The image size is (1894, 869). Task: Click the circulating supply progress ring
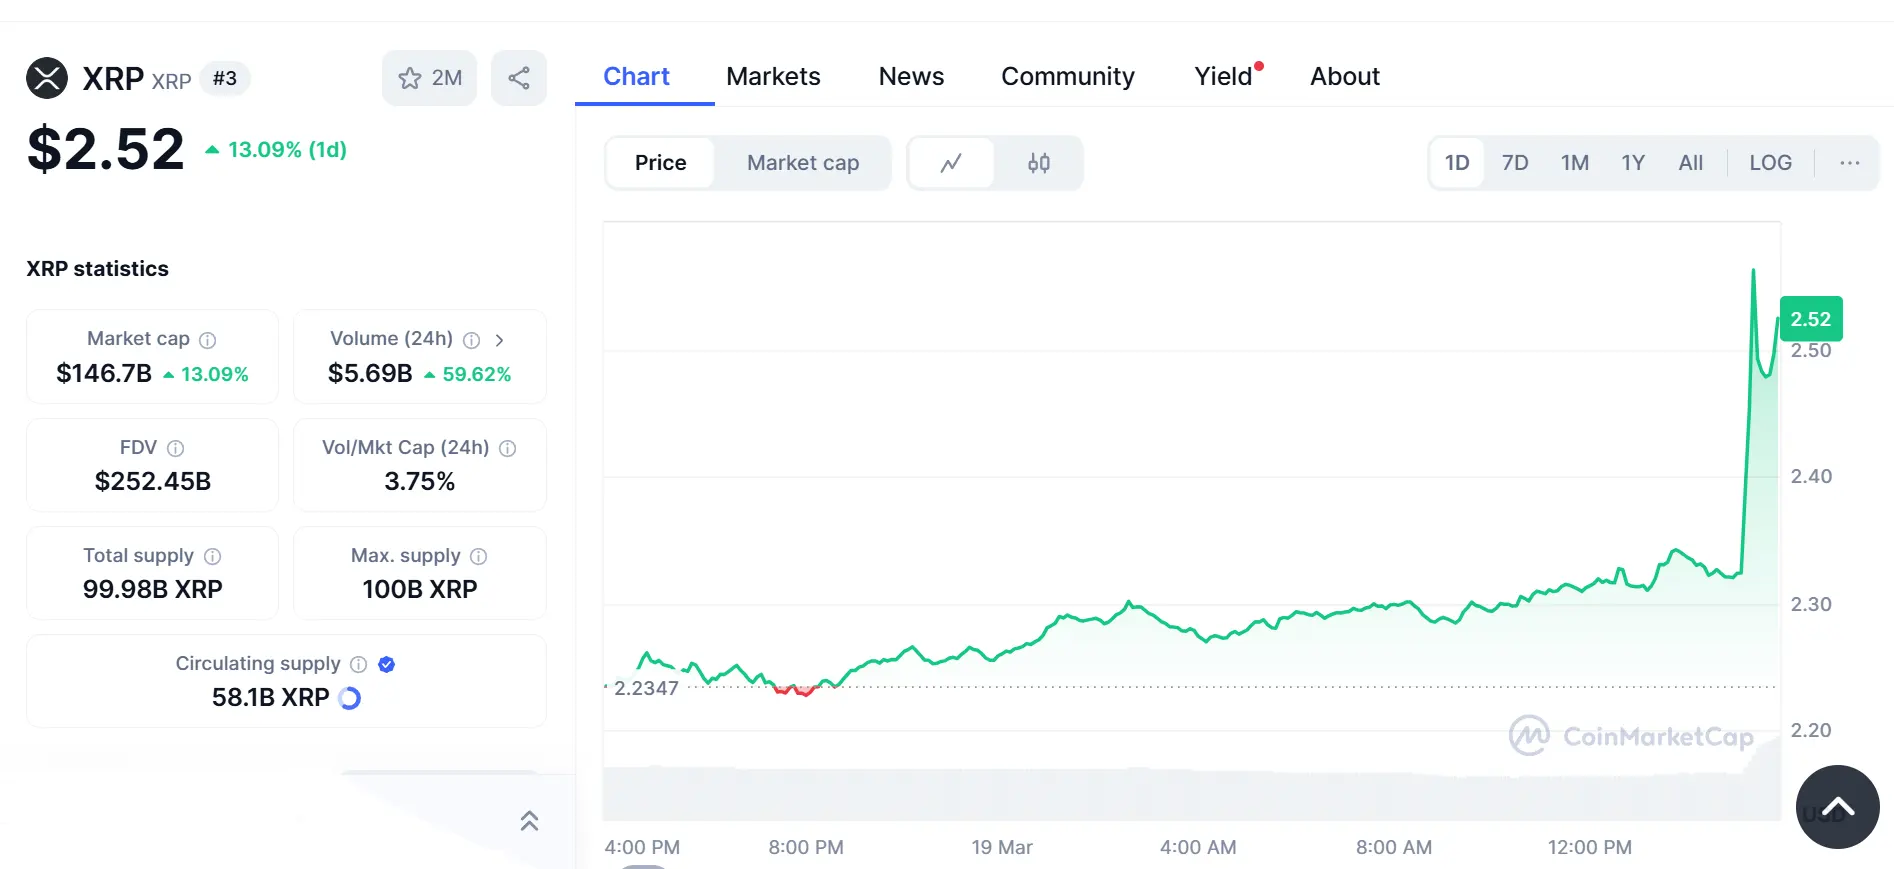coord(349,698)
